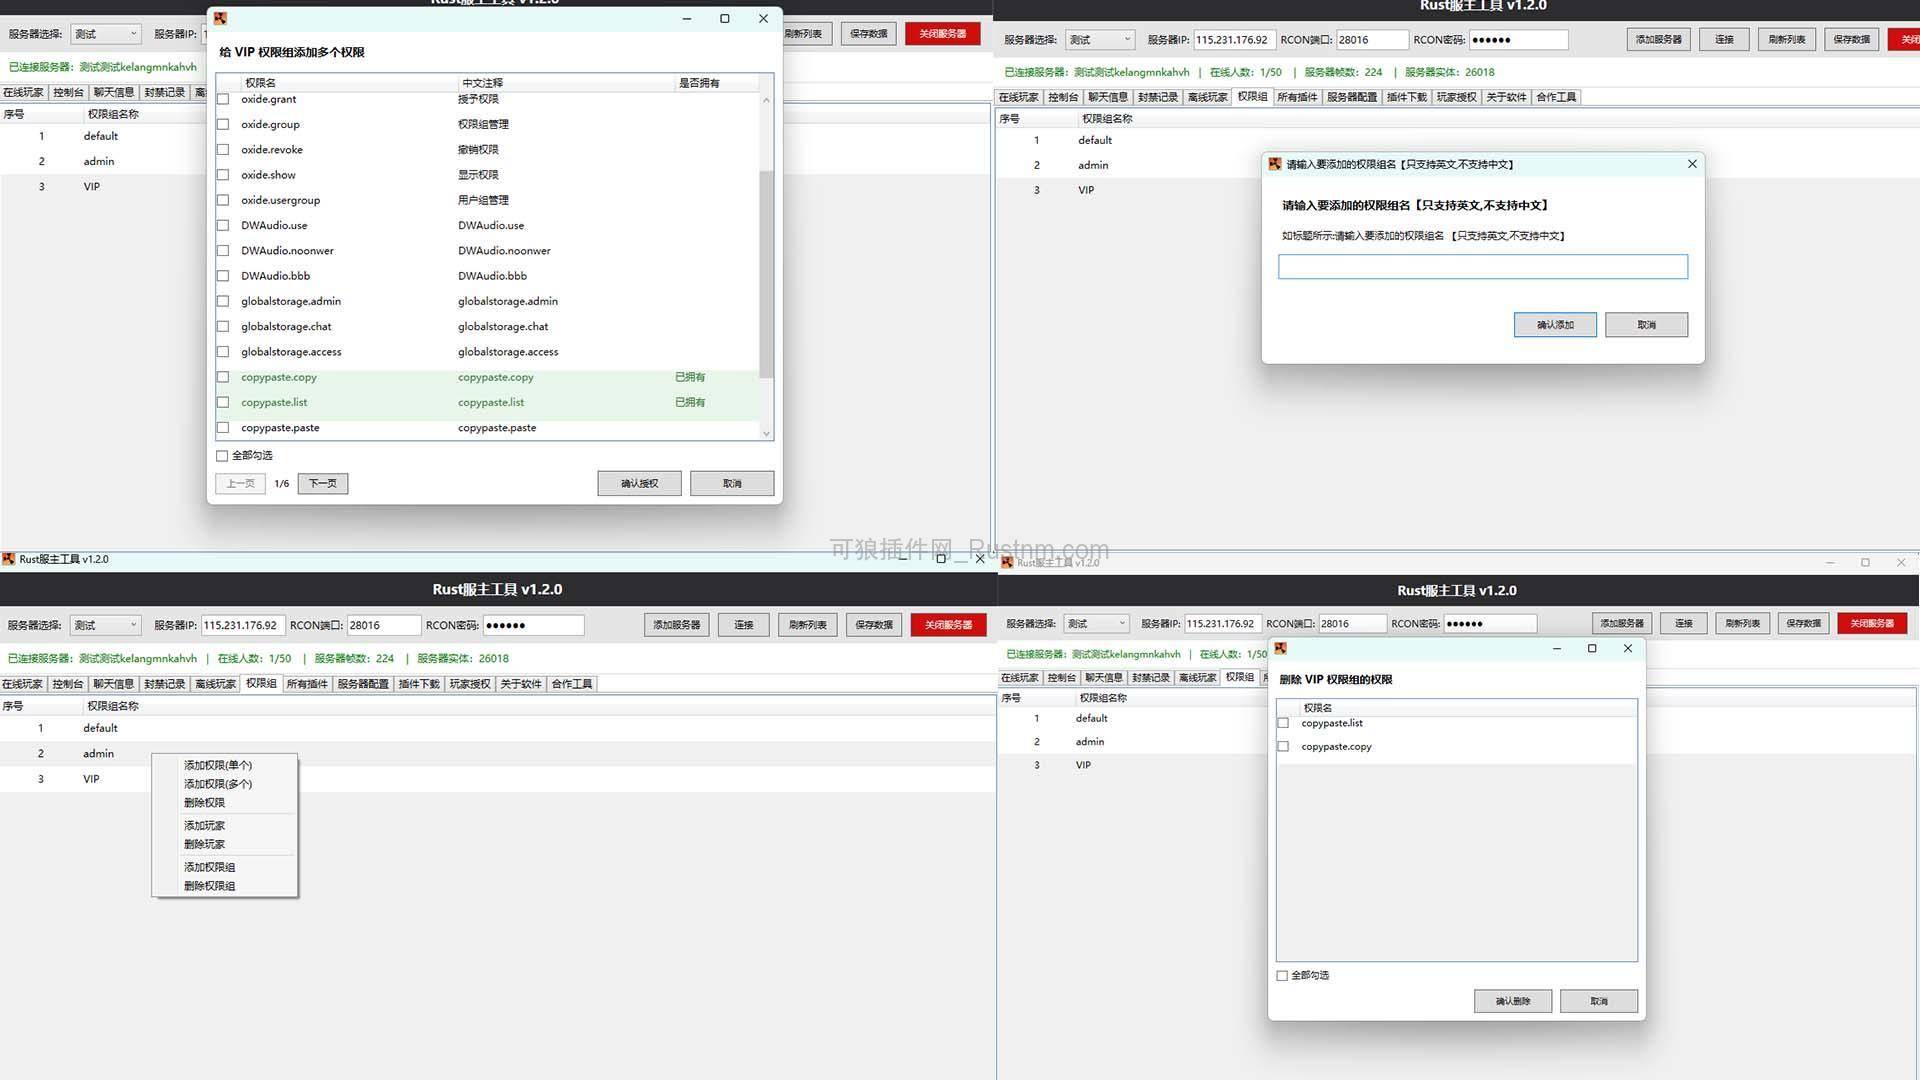
Task: Enable 全部勾选 to select all permissions
Action: pyautogui.click(x=222, y=455)
